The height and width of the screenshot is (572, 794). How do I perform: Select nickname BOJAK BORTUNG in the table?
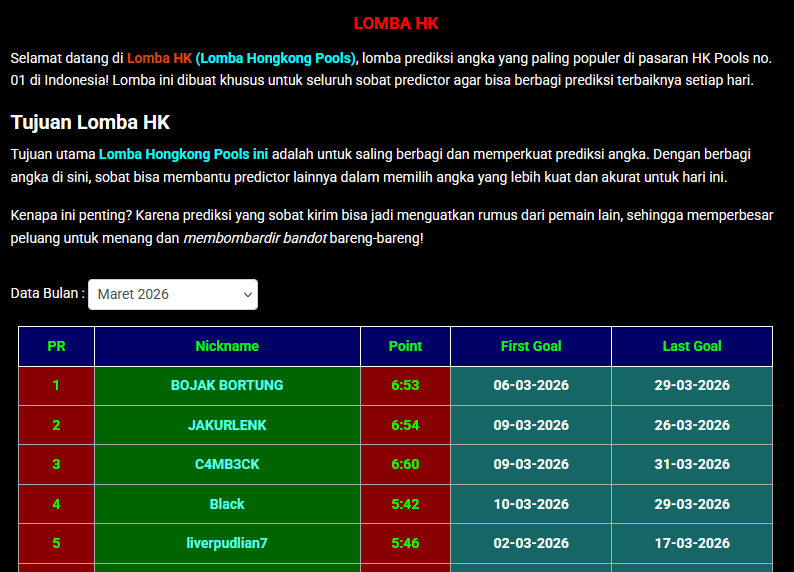pyautogui.click(x=227, y=385)
